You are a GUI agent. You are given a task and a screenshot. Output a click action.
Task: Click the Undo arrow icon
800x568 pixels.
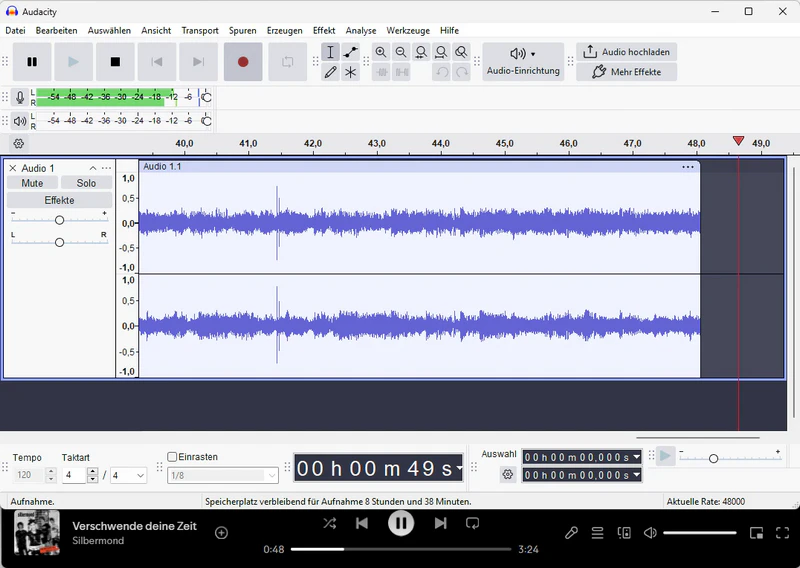(442, 72)
